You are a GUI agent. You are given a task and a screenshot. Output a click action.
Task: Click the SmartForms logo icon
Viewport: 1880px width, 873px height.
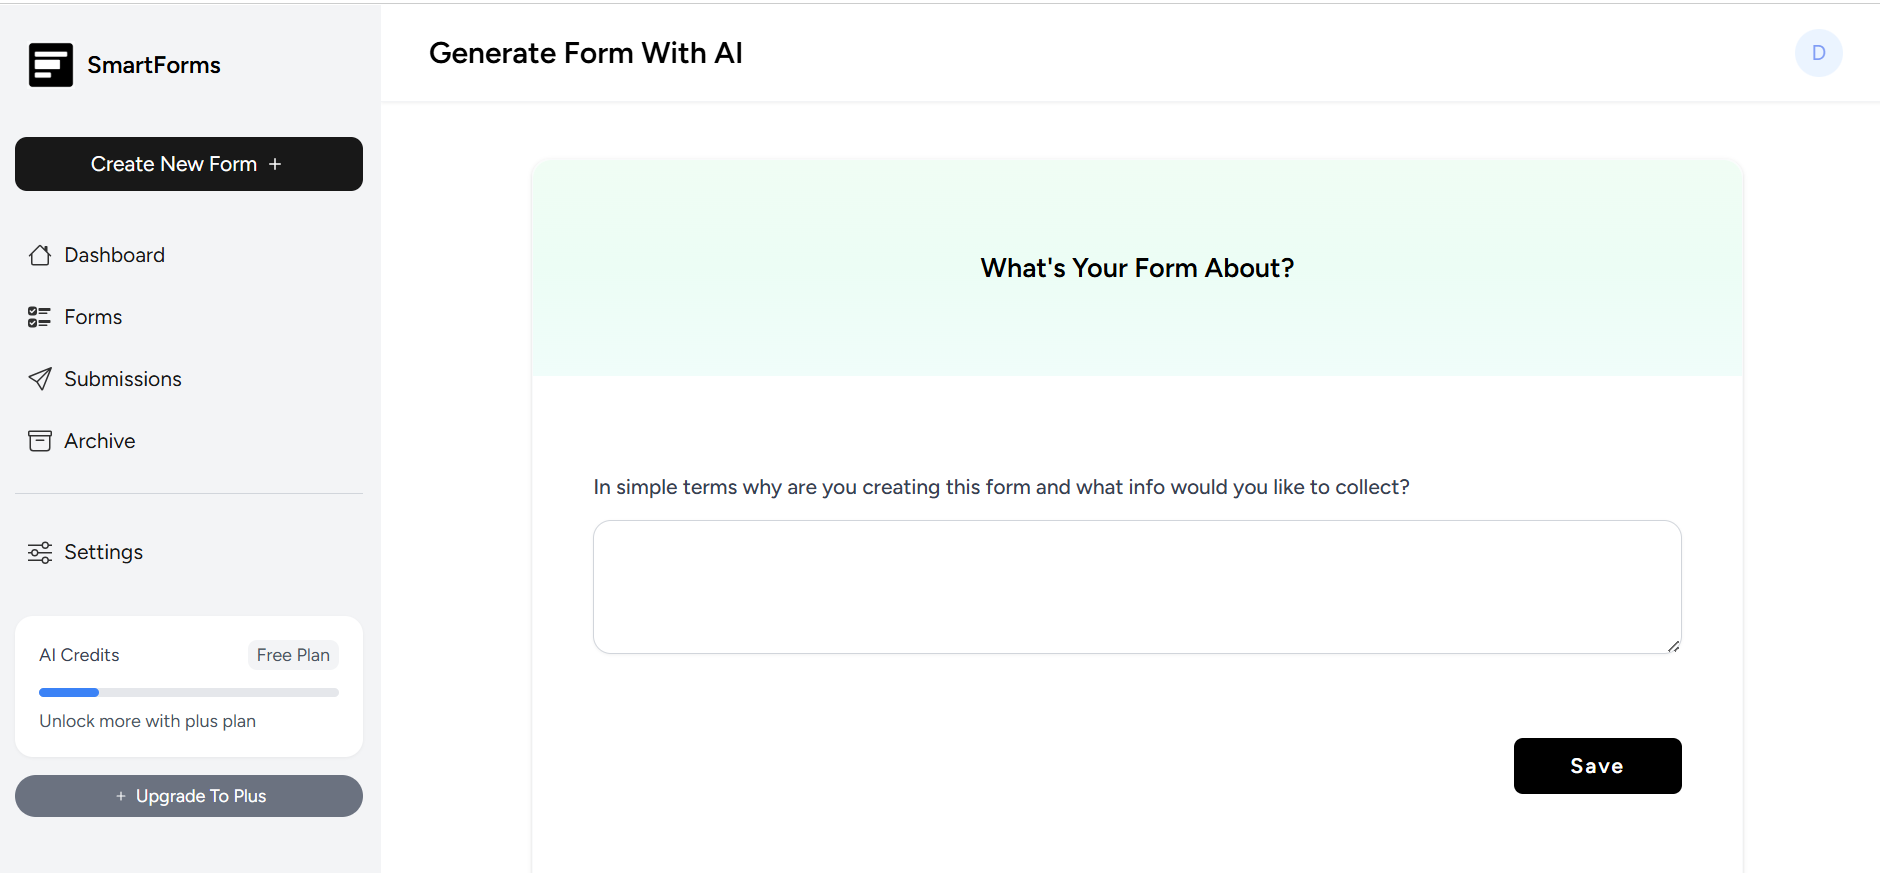(51, 64)
